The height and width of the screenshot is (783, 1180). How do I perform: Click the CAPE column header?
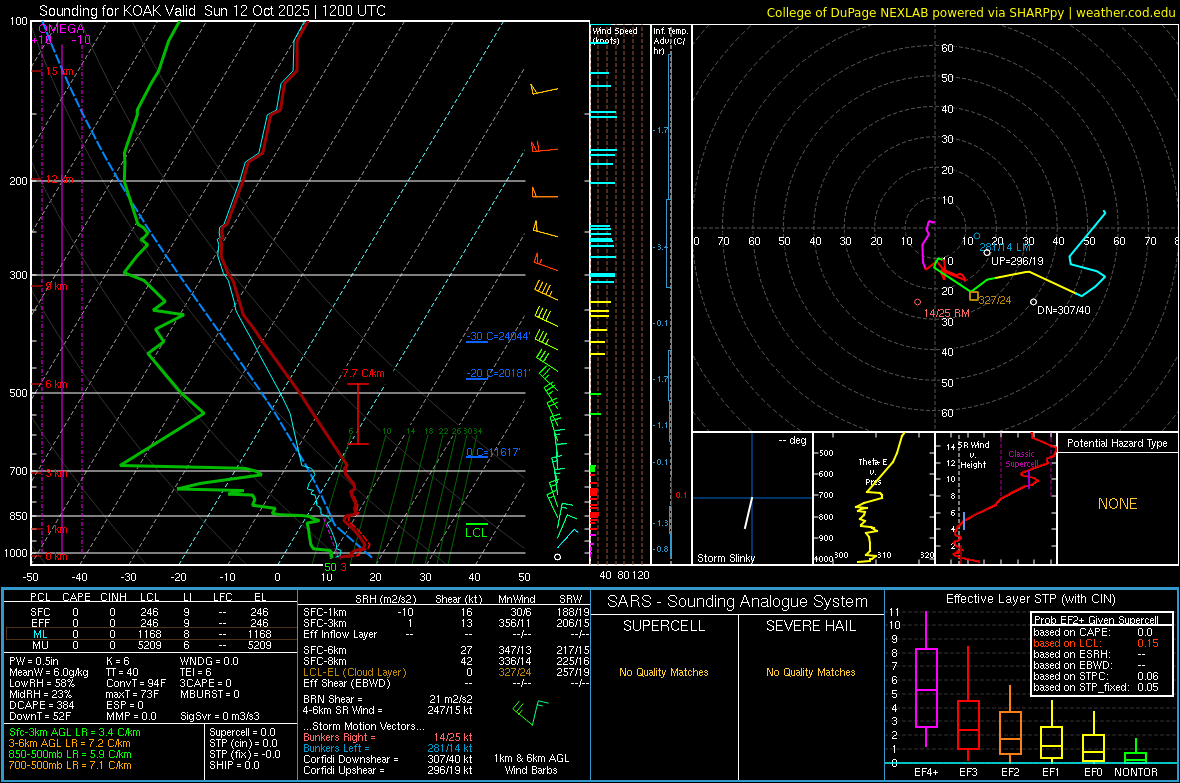[x=76, y=597]
